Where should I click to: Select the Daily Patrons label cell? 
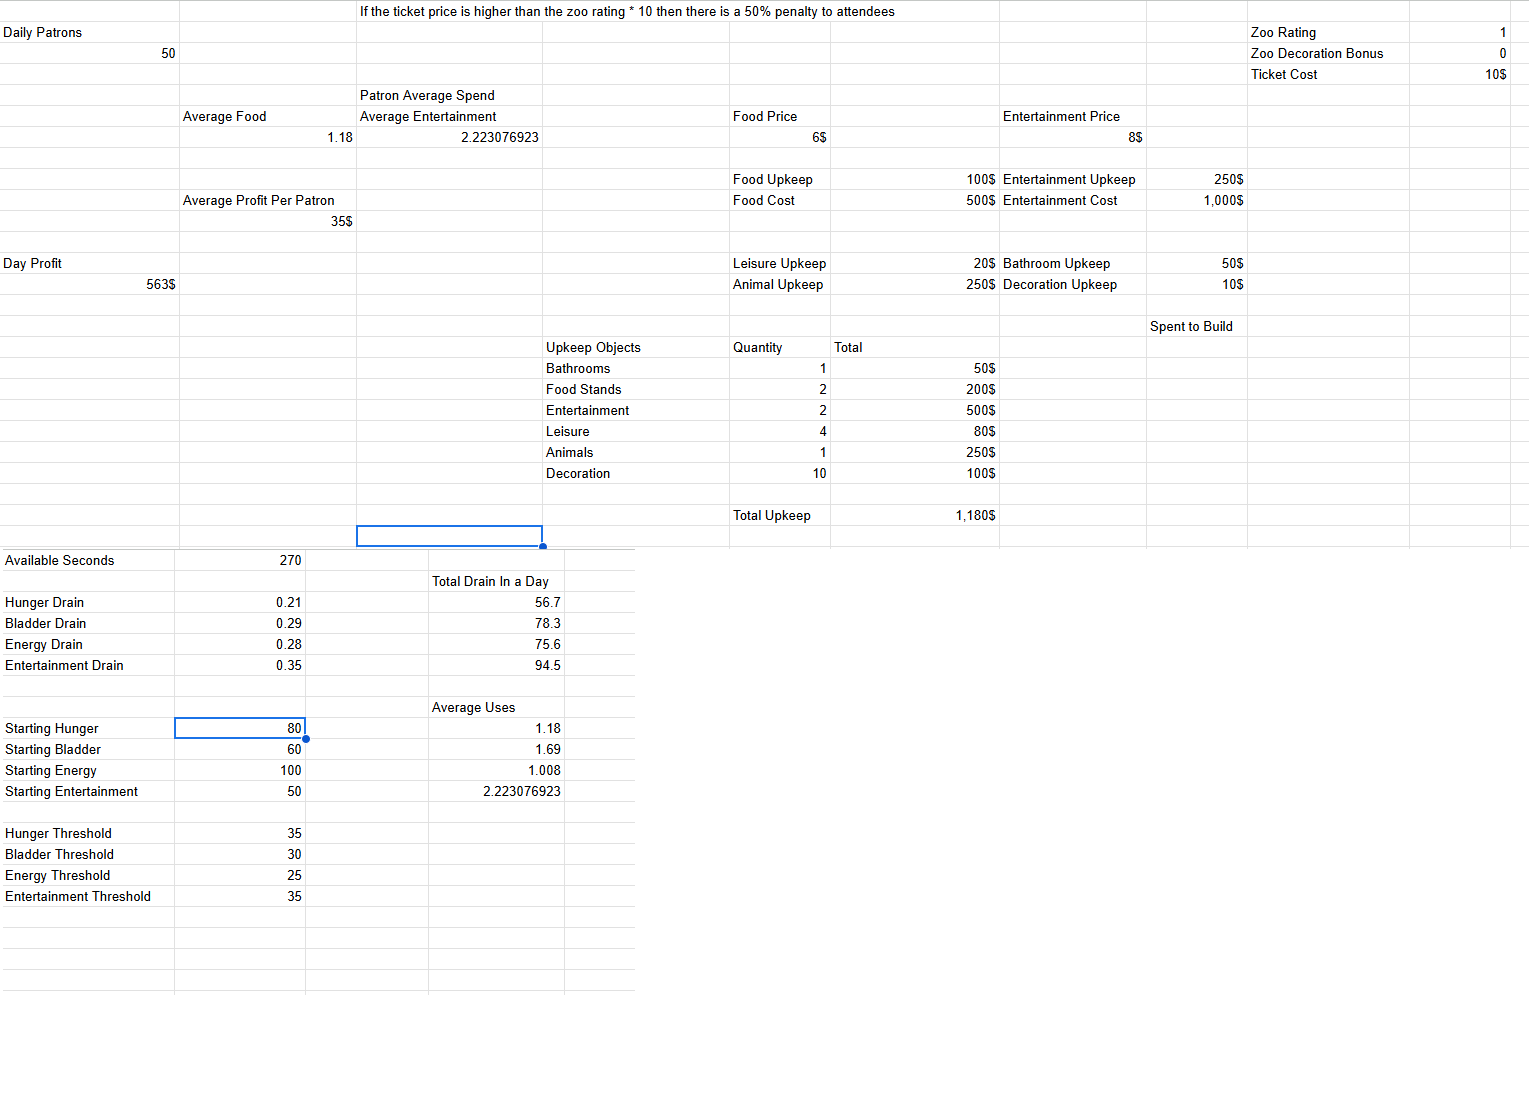(x=90, y=32)
